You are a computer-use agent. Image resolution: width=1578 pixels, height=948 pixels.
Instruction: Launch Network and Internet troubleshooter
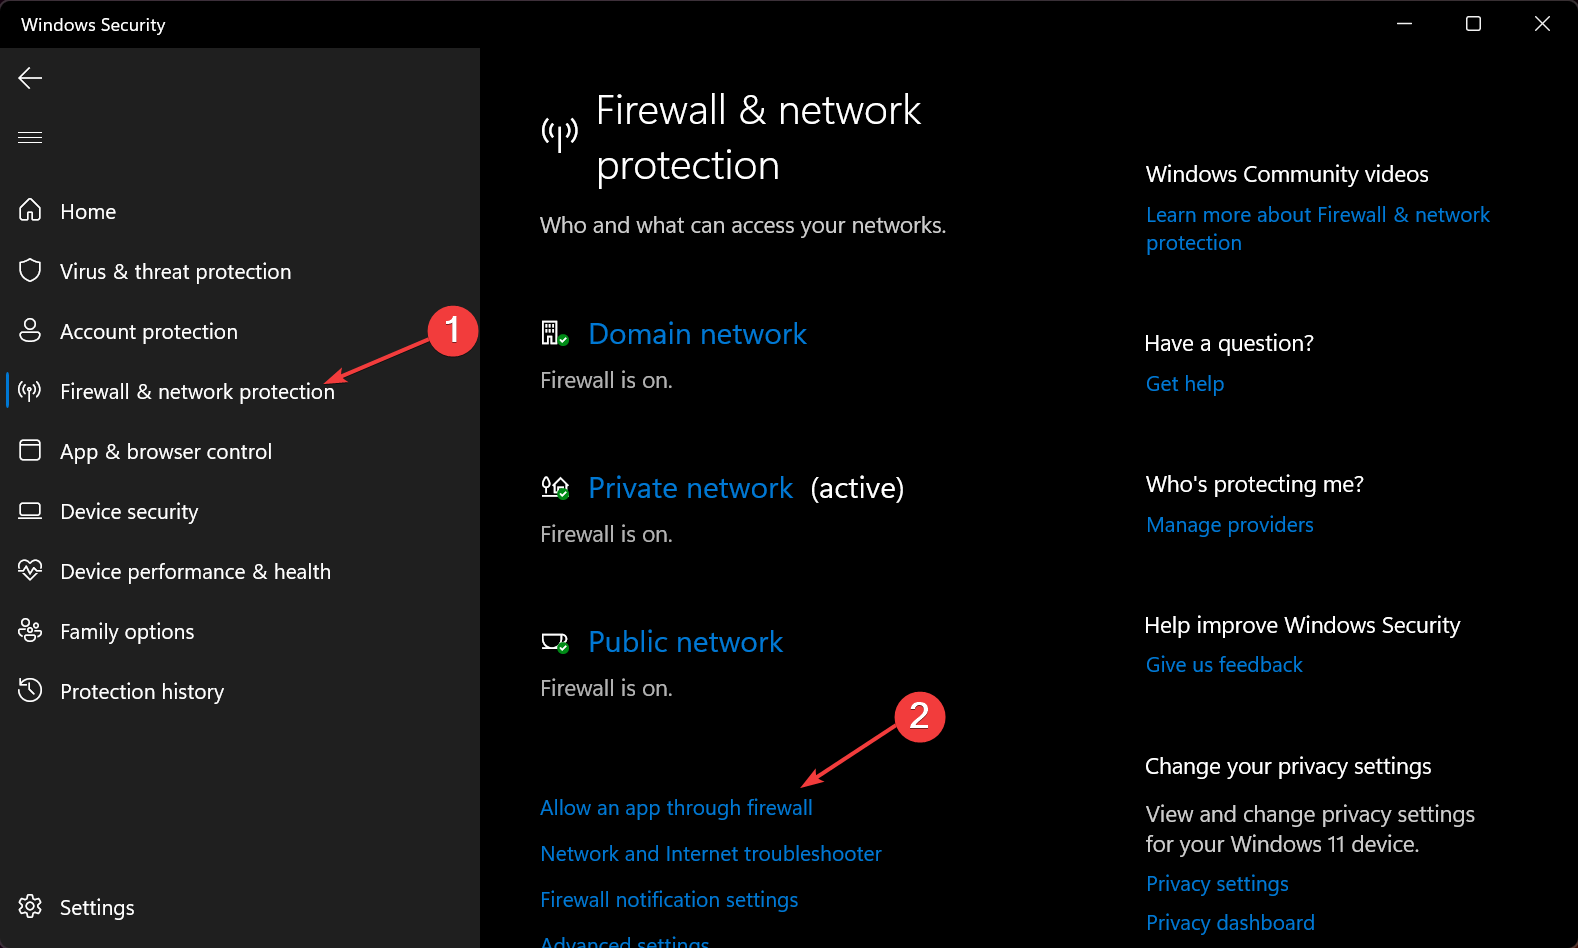710,853
